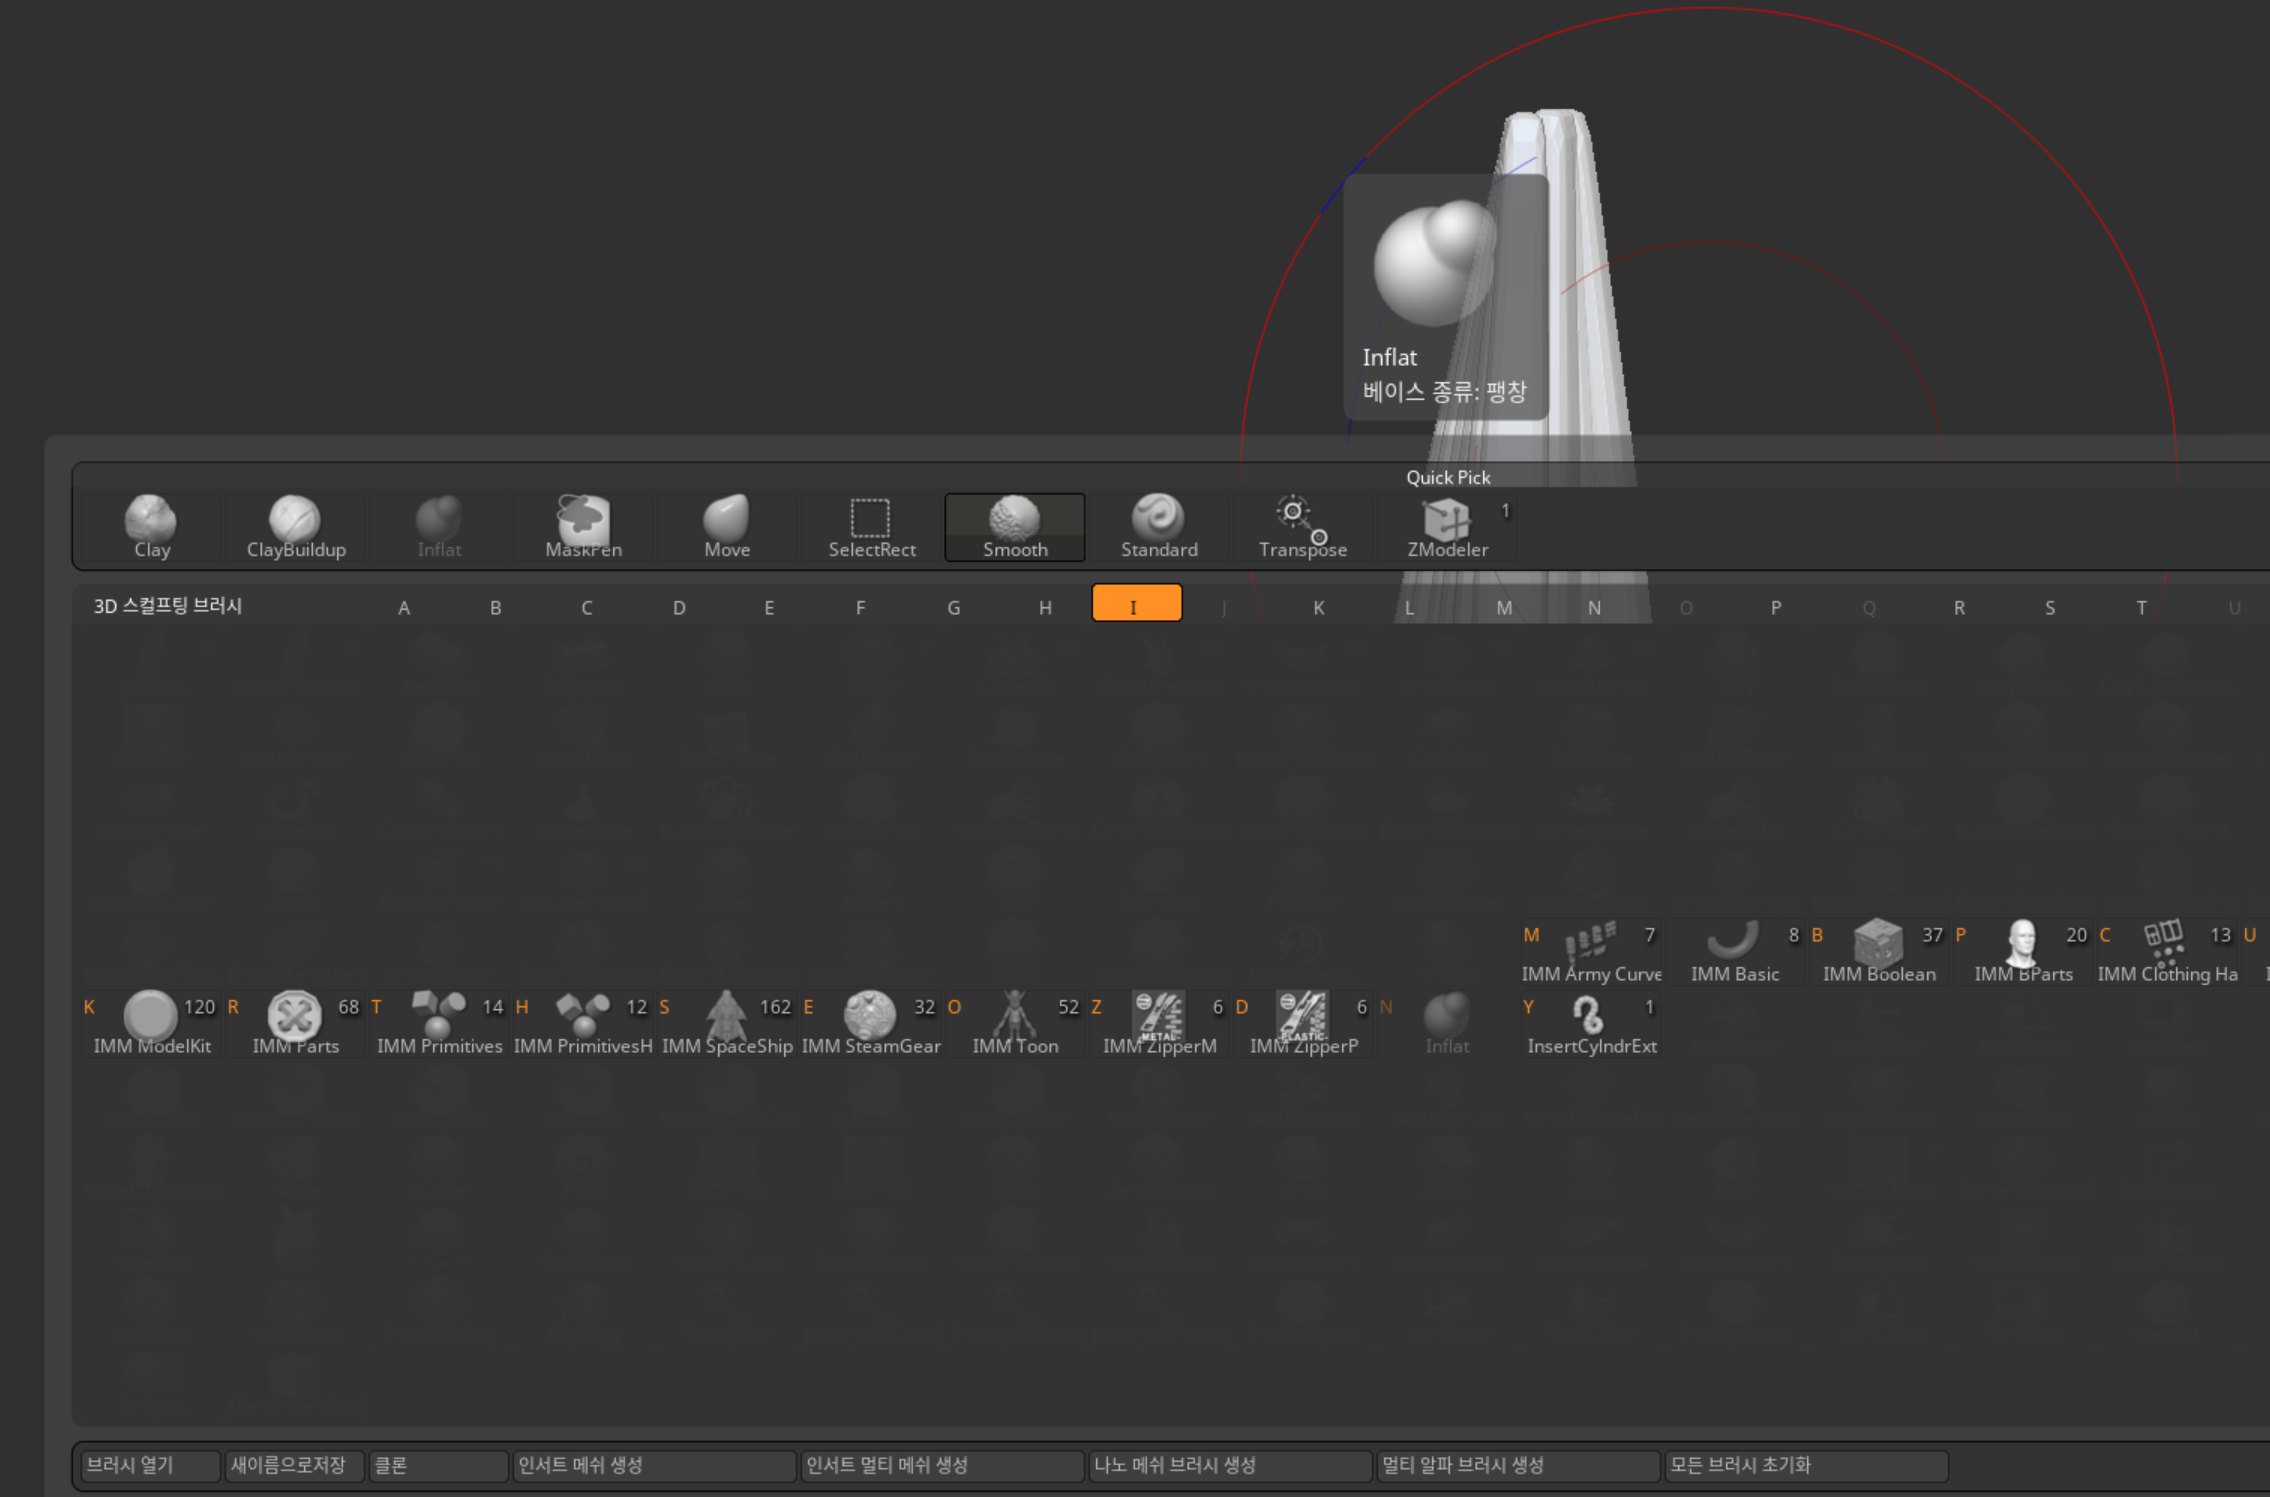Viewport: 2270px width, 1497px height.
Task: Choose the ZModeler brush
Action: 1447,526
